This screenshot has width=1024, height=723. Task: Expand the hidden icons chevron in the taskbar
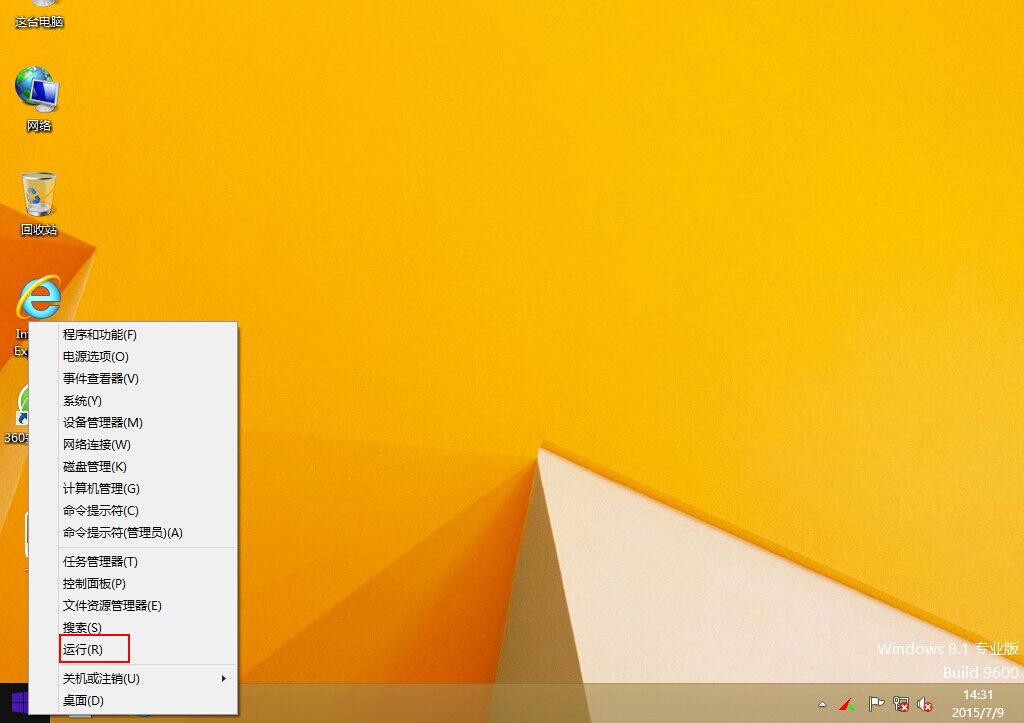822,705
